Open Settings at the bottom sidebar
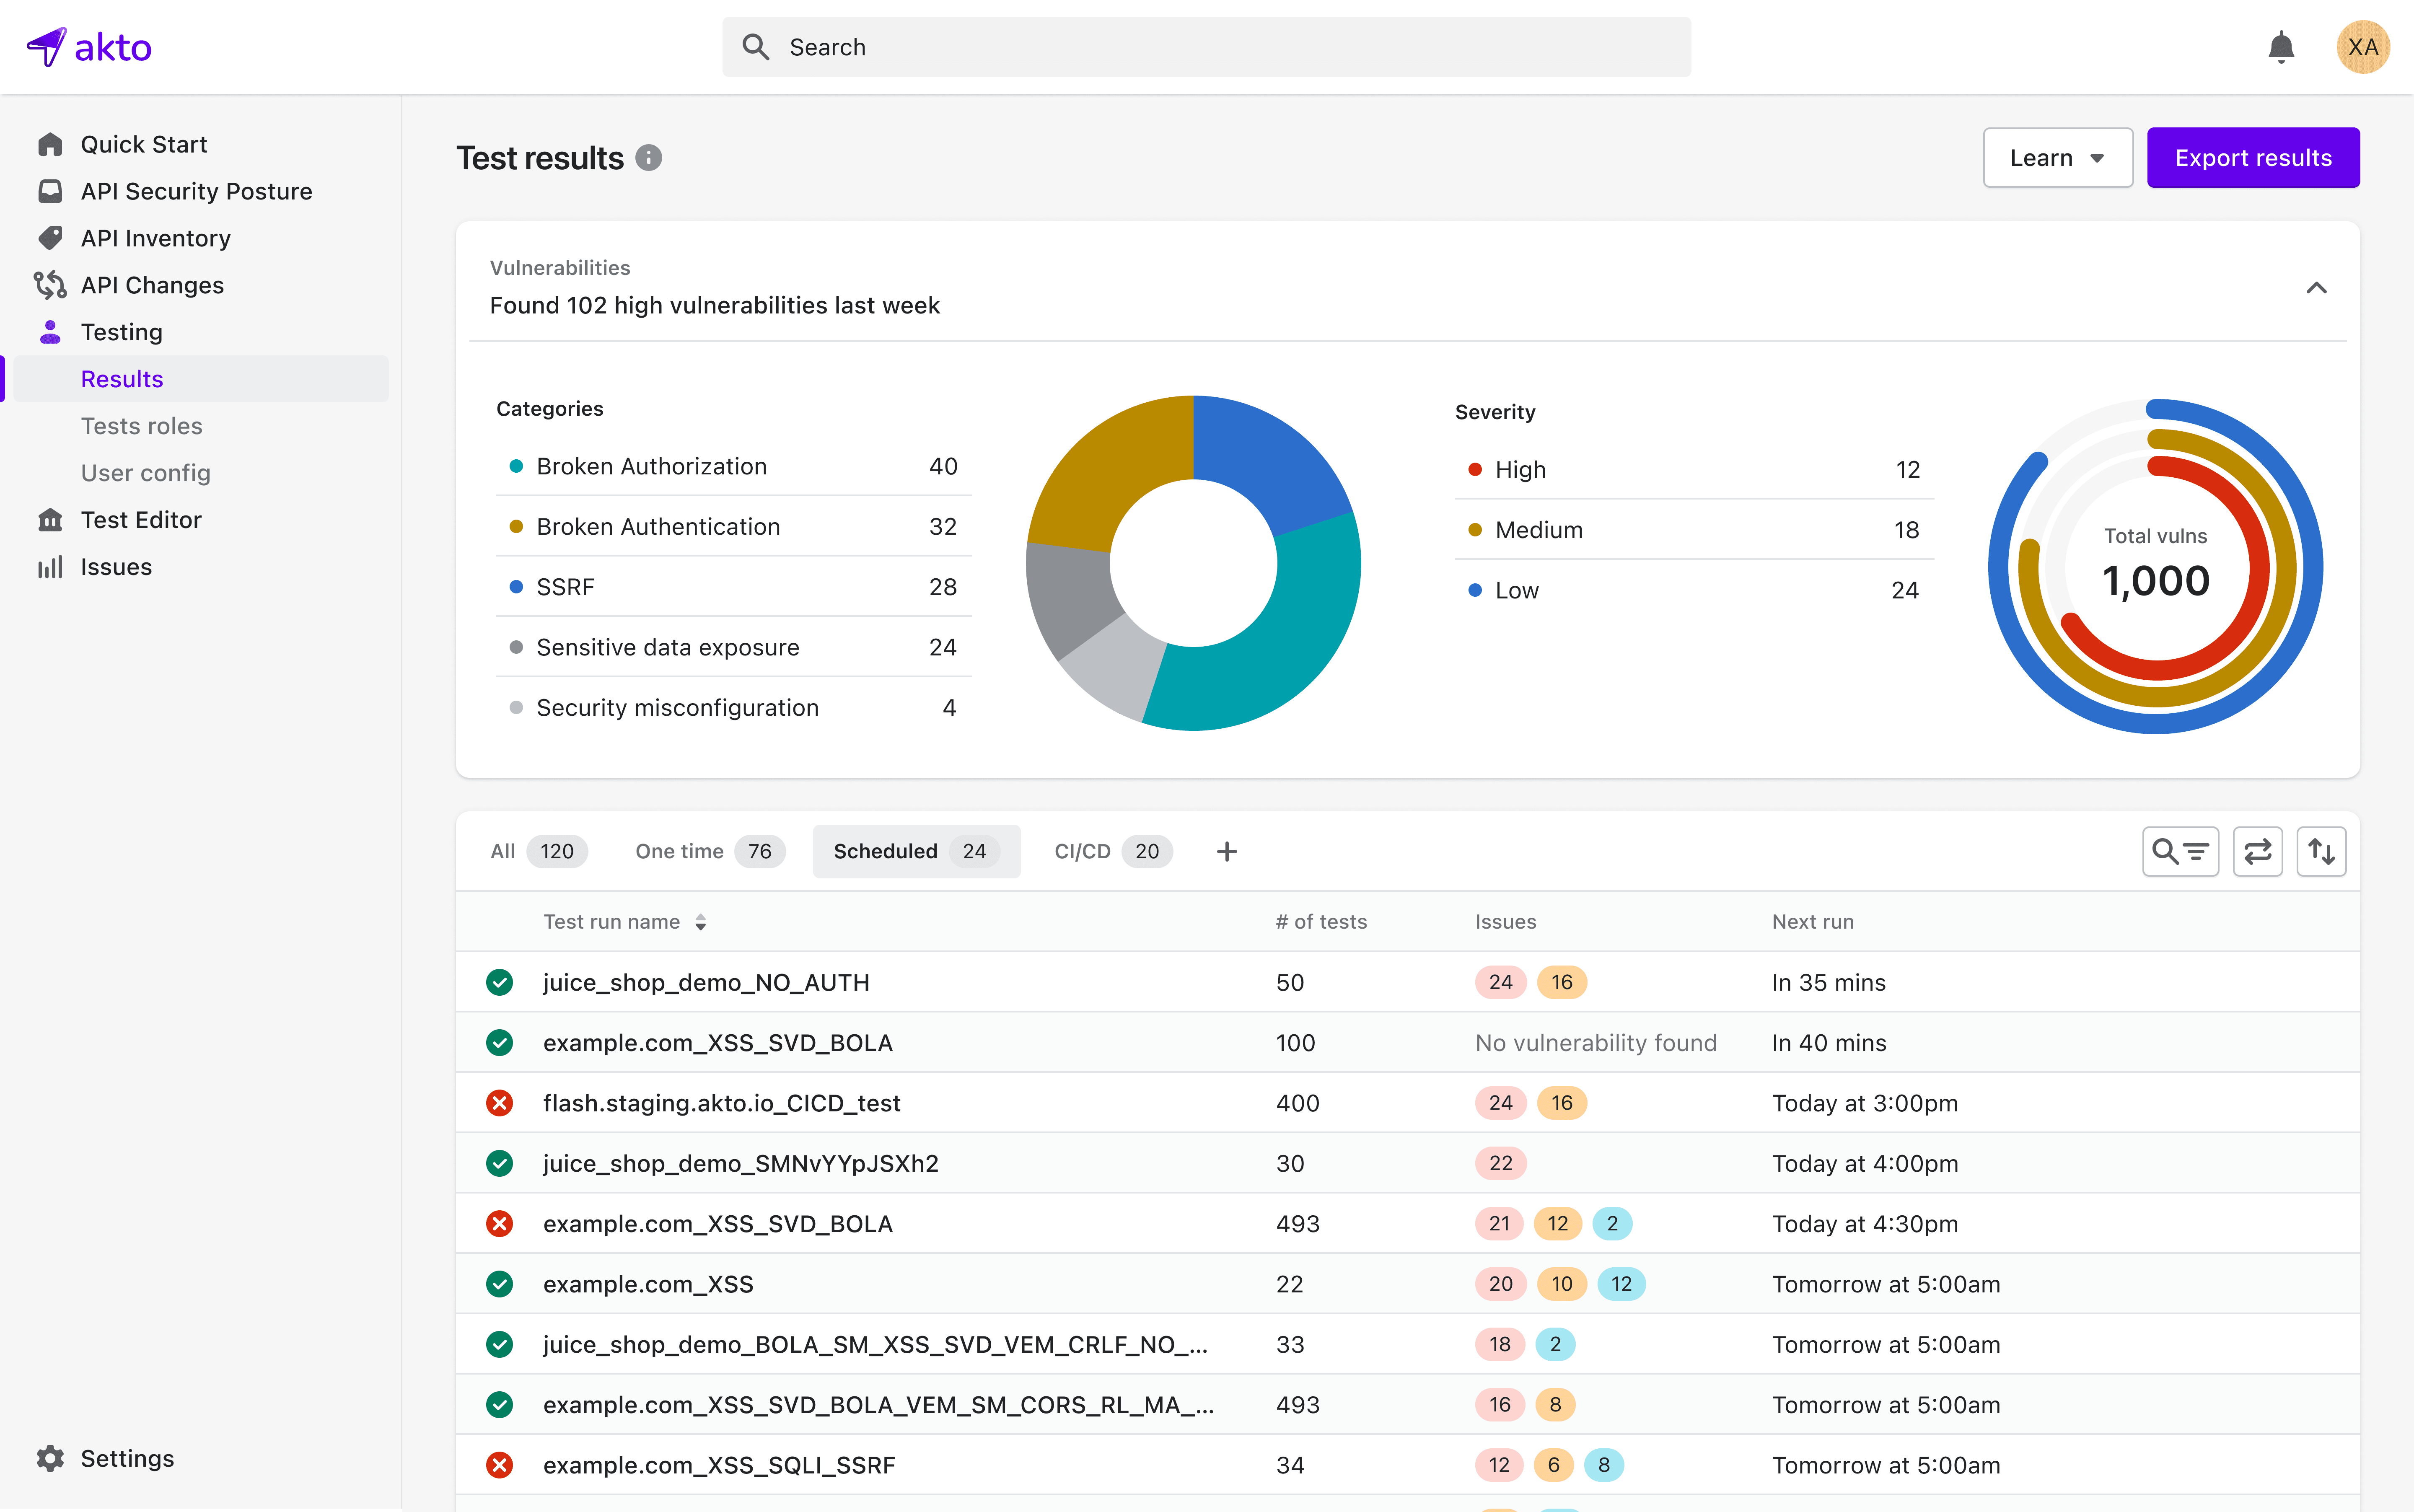2414x1512 pixels. [x=126, y=1458]
